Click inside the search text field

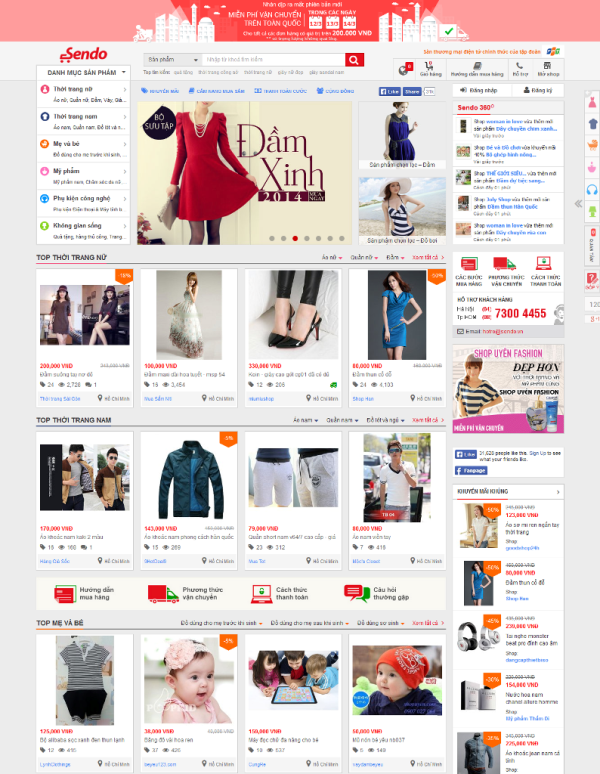[x=272, y=60]
